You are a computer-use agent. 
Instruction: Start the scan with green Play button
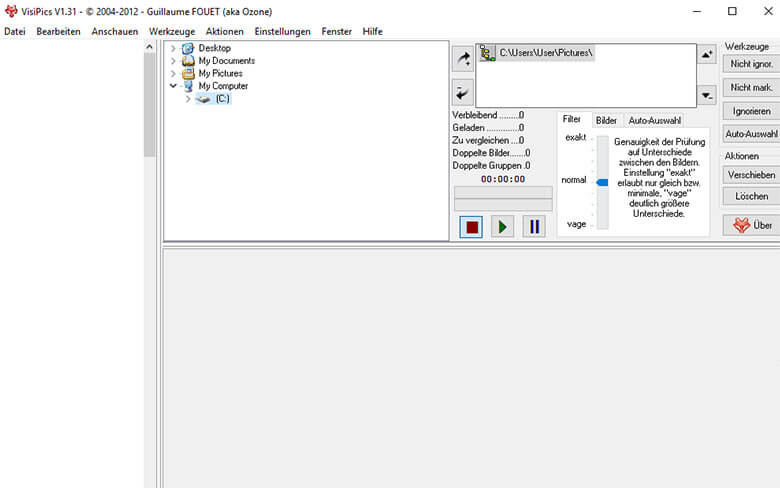(x=503, y=227)
